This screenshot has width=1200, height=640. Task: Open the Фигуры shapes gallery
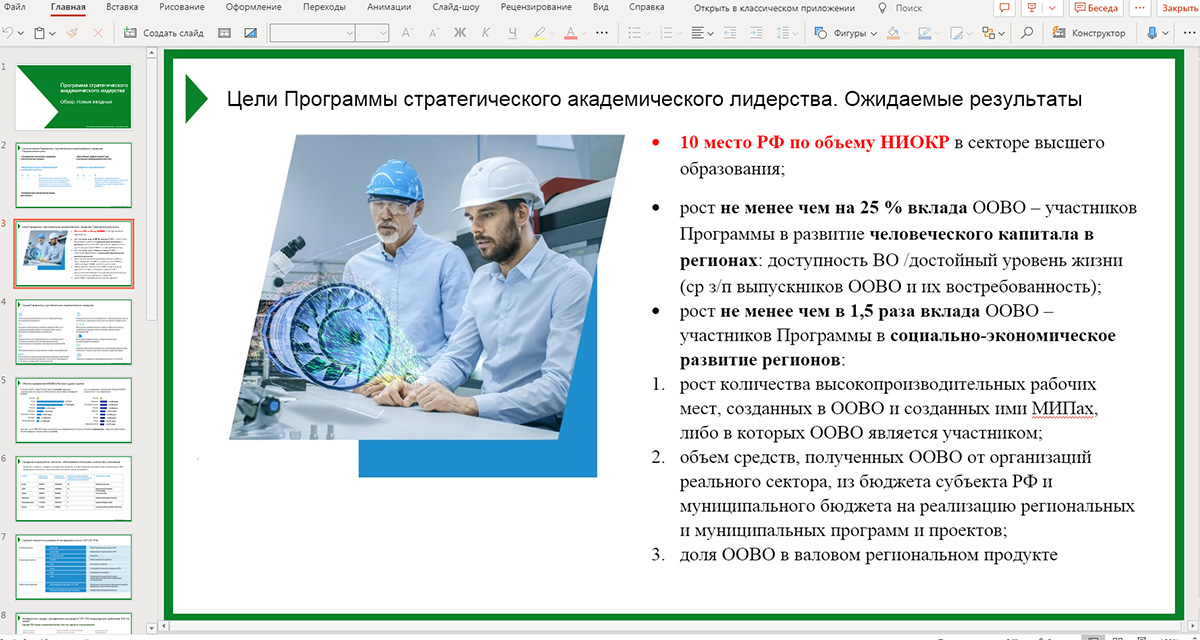[844, 33]
